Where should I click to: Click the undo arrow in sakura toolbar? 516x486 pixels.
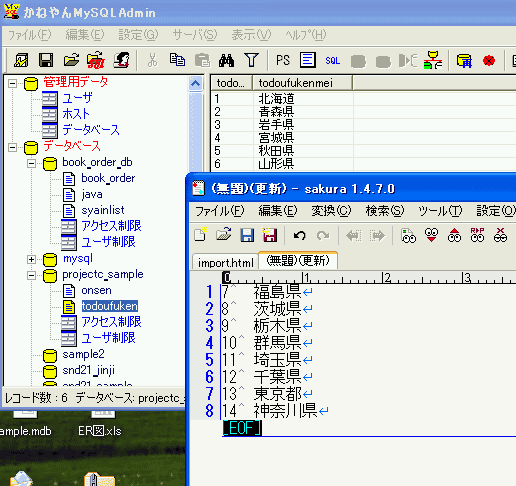[299, 236]
